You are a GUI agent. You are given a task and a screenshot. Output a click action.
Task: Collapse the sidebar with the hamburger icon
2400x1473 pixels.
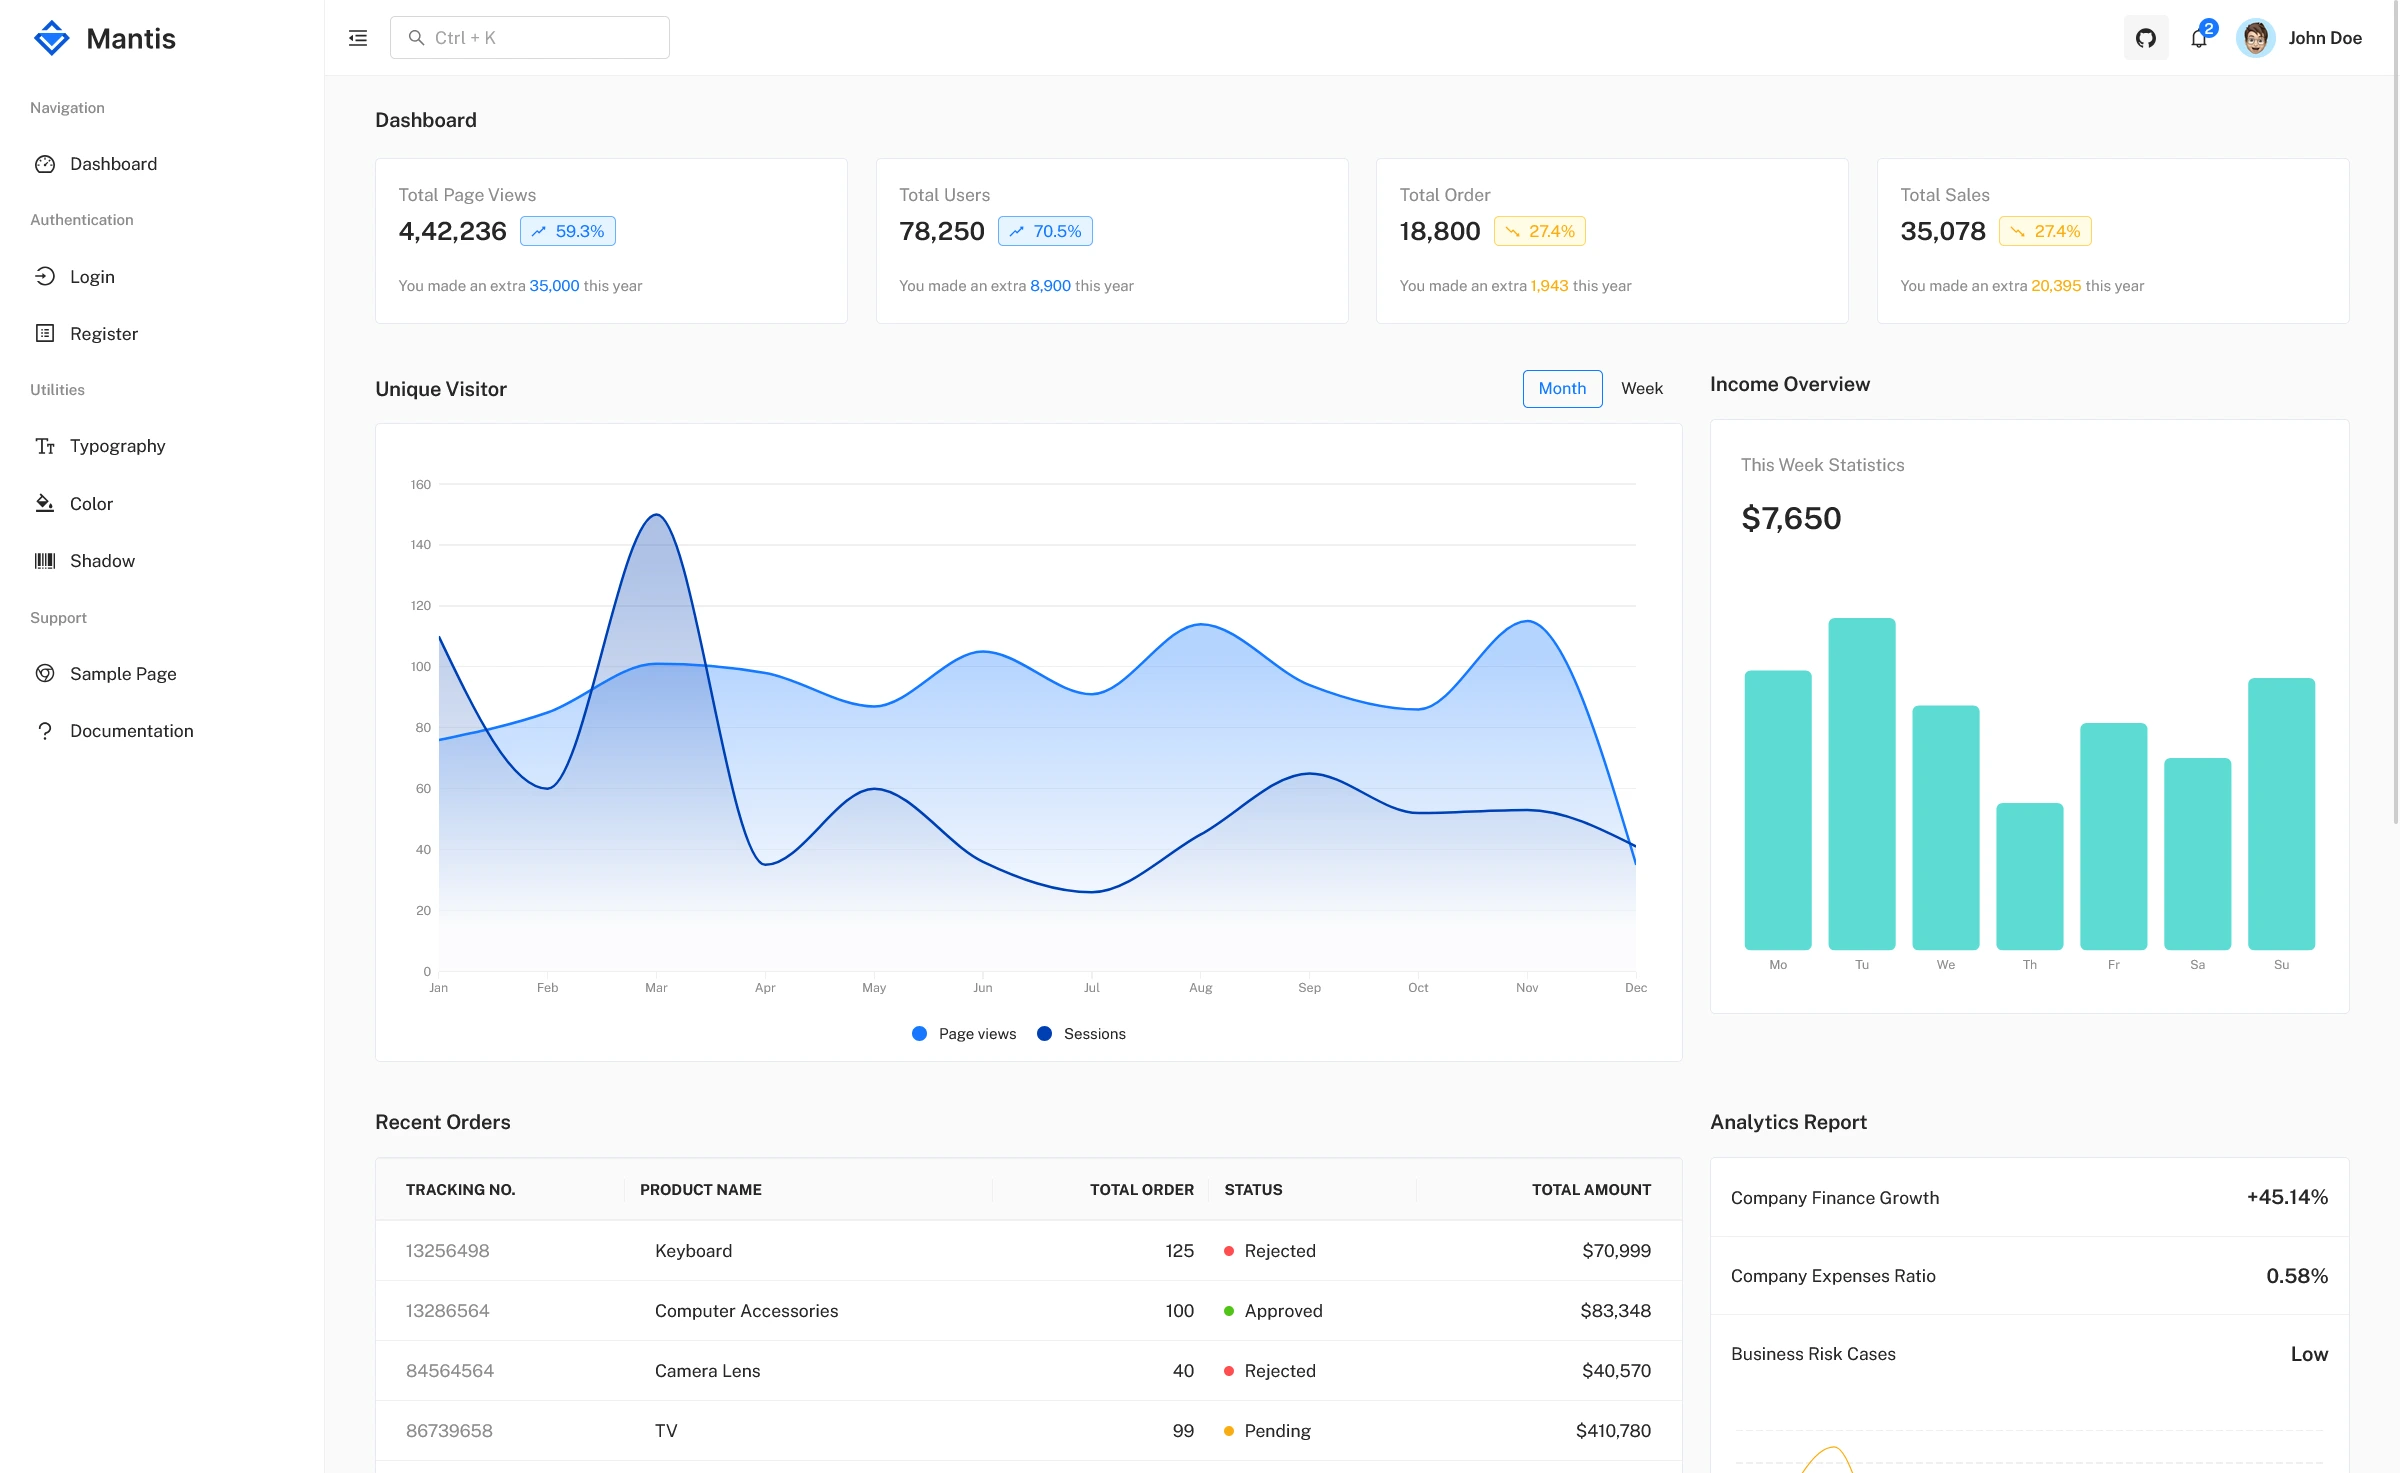(357, 37)
